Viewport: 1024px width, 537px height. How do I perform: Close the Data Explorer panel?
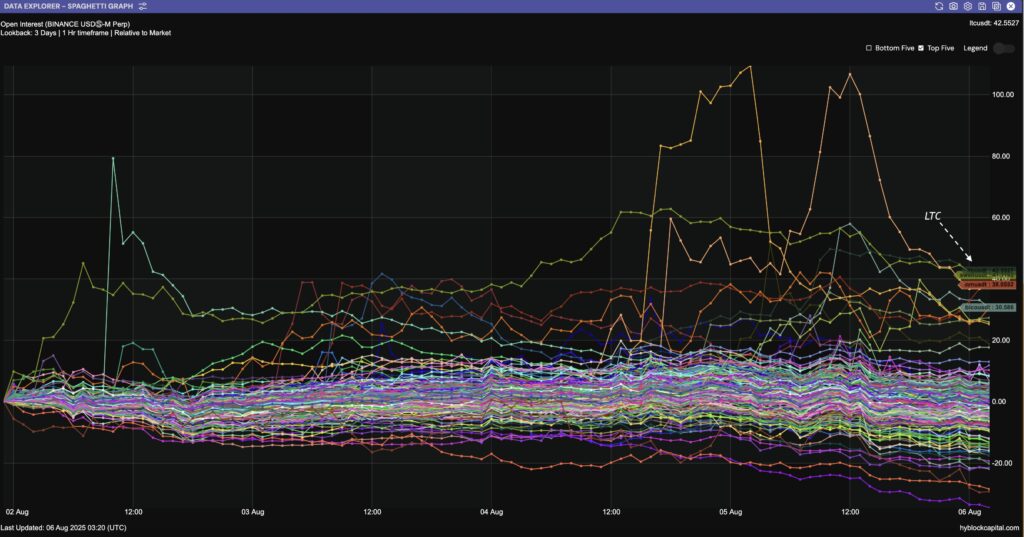[x=1011, y=6]
